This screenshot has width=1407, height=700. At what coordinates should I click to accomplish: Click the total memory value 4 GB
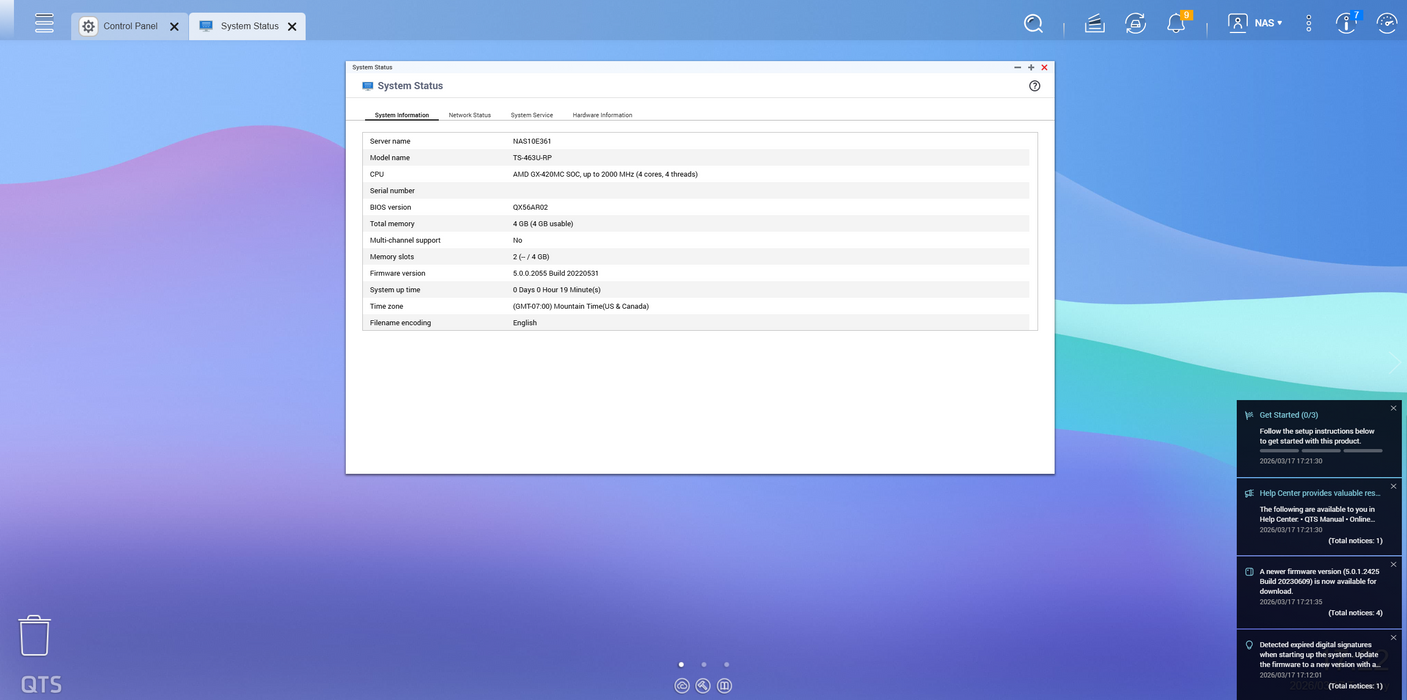click(543, 224)
